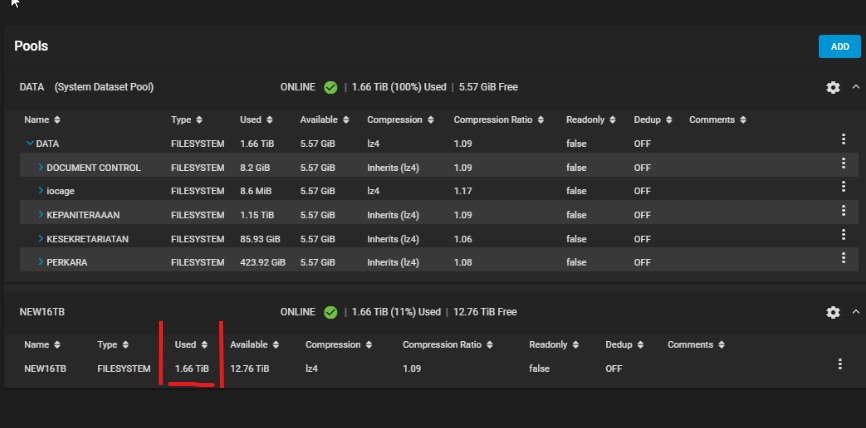Viewport: 866px width, 428px height.
Task: Expand the PERKARA dataset
Action: (x=41, y=263)
